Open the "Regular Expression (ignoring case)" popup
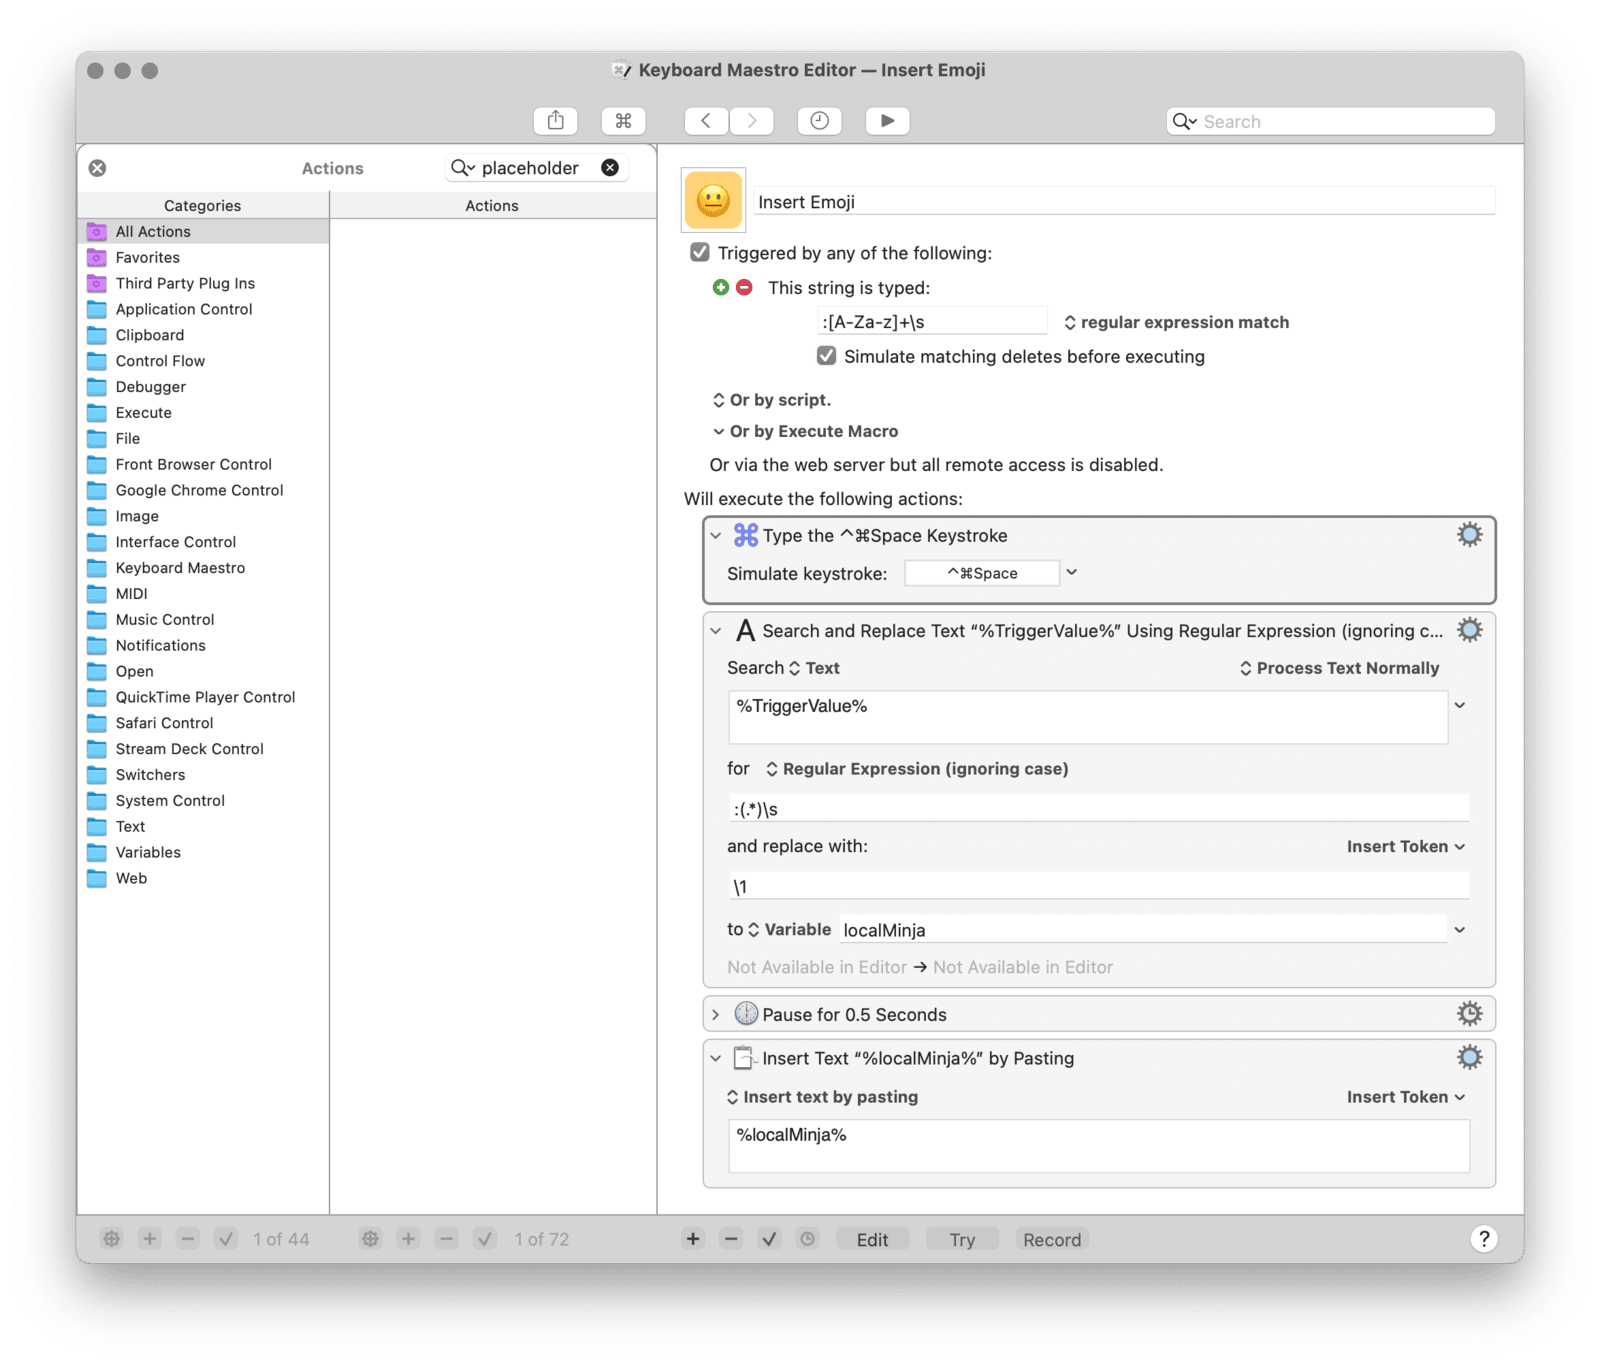Viewport: 1600px width, 1364px height. pos(917,769)
